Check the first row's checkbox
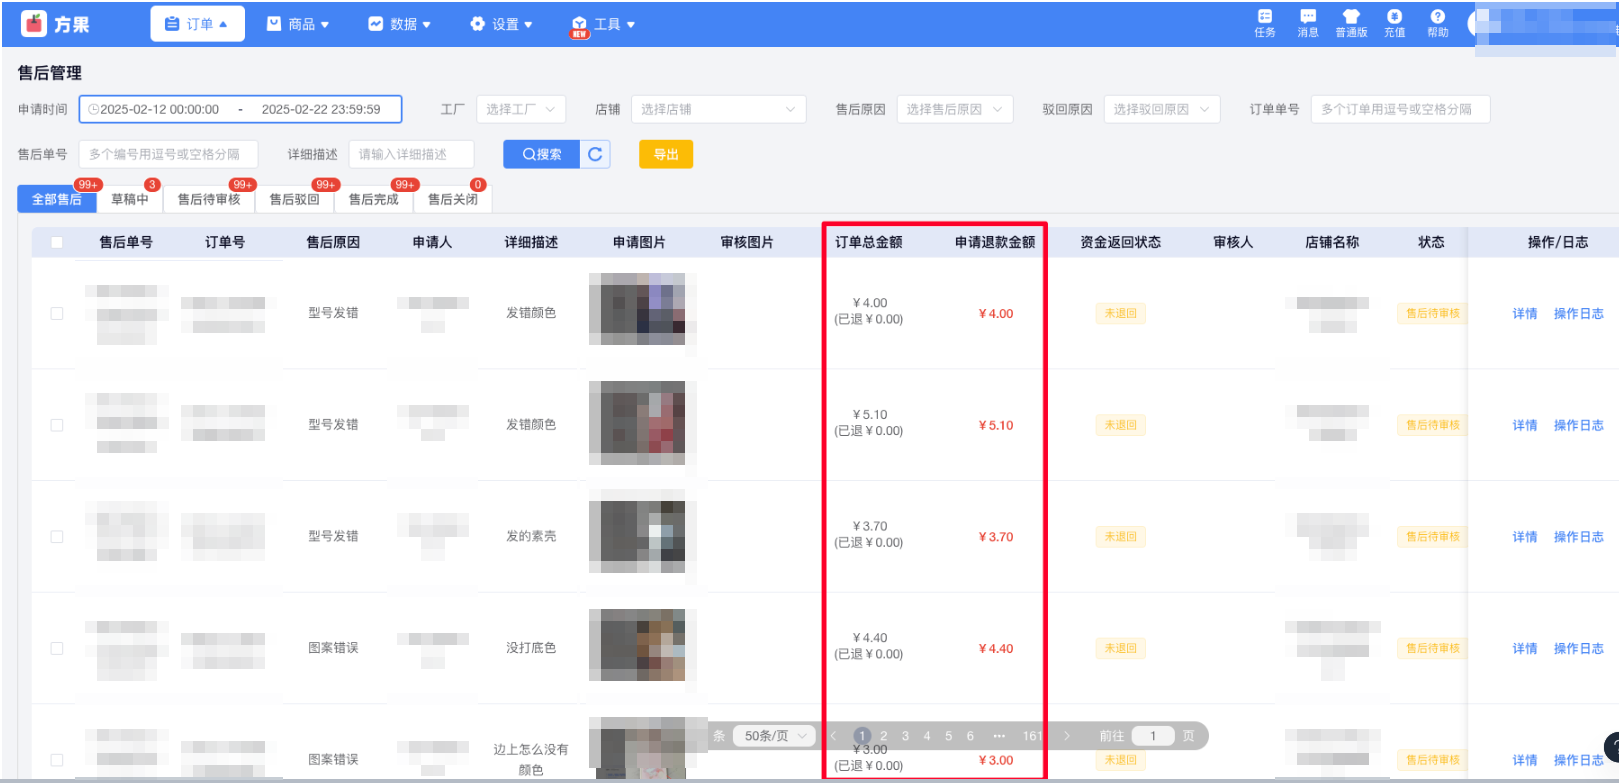This screenshot has width=1619, height=783. pyautogui.click(x=57, y=313)
